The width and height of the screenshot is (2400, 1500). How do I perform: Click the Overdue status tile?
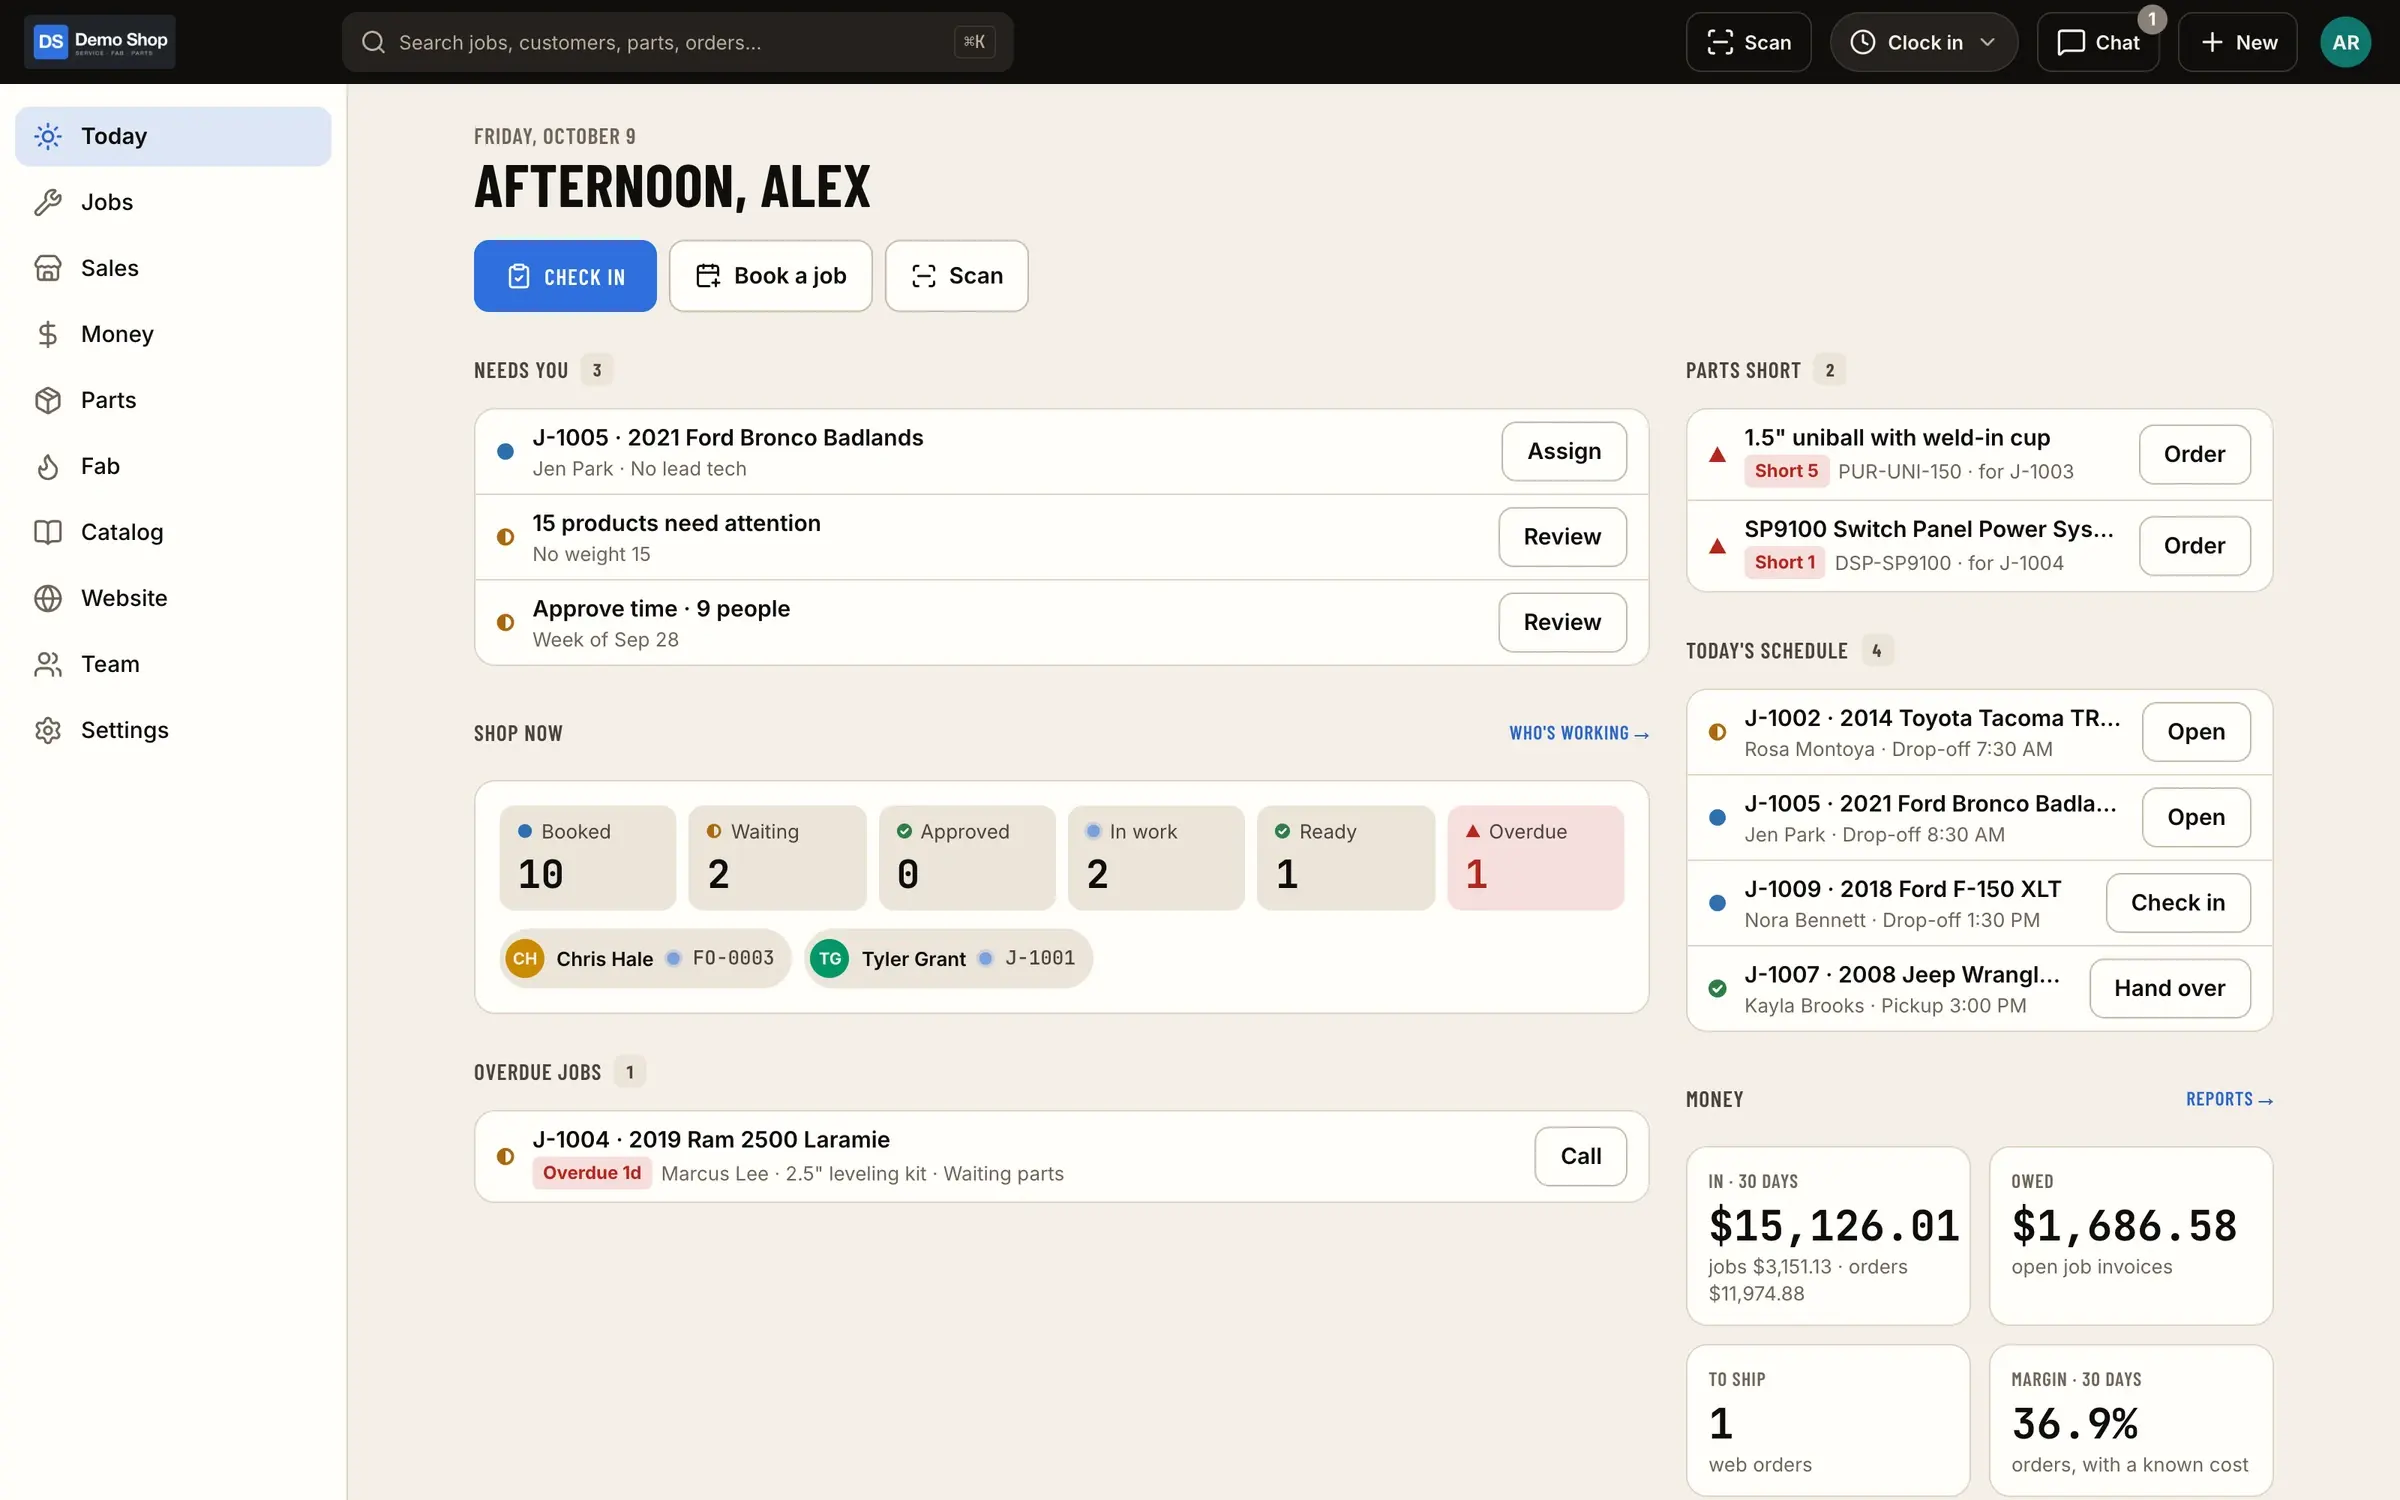coord(1535,858)
